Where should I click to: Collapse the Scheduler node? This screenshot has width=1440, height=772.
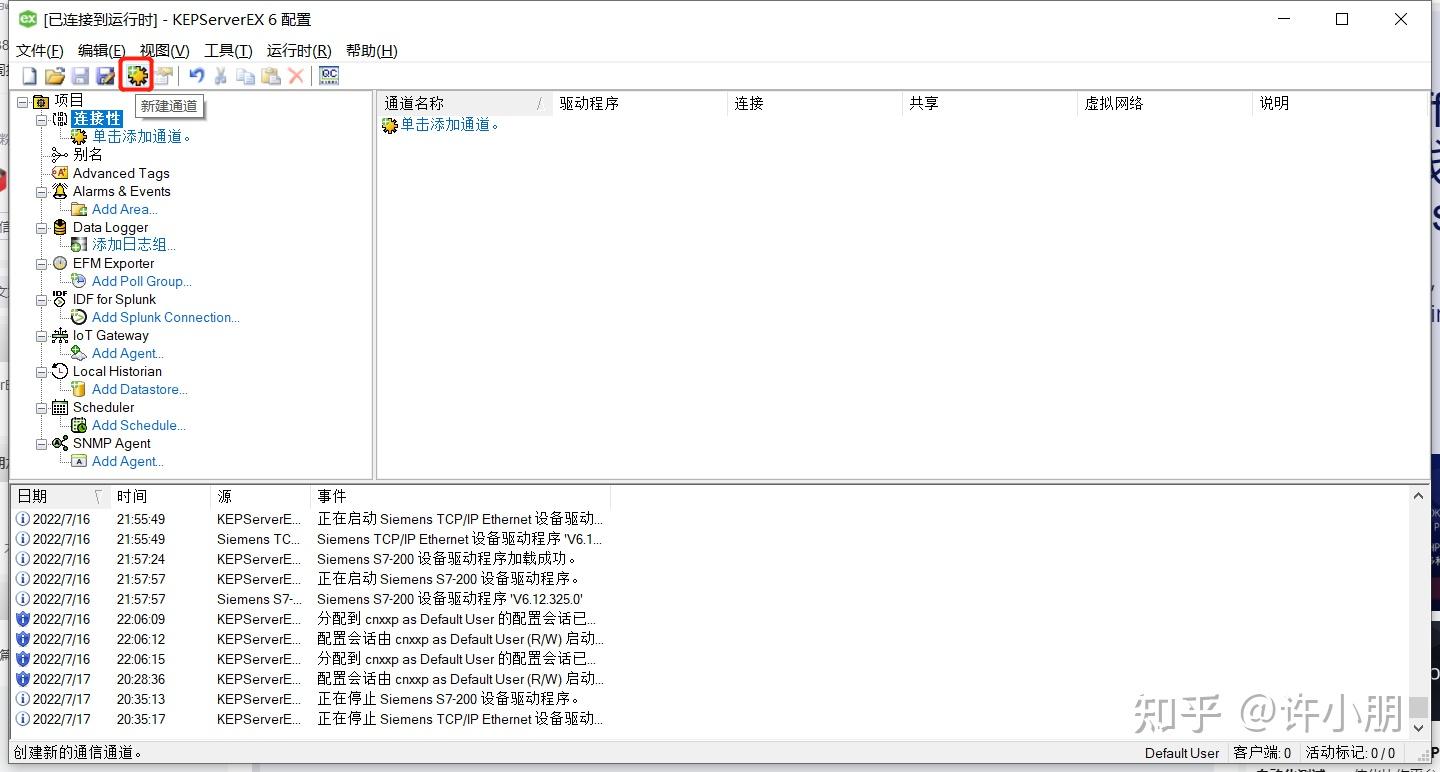42,407
